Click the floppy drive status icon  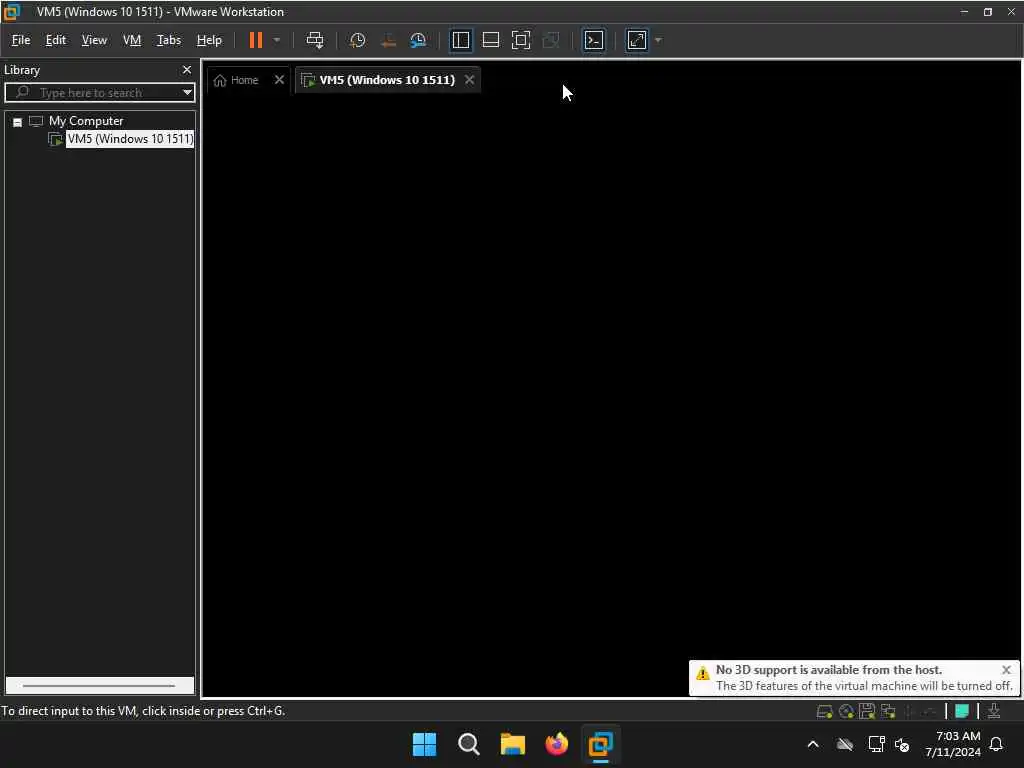(x=867, y=712)
